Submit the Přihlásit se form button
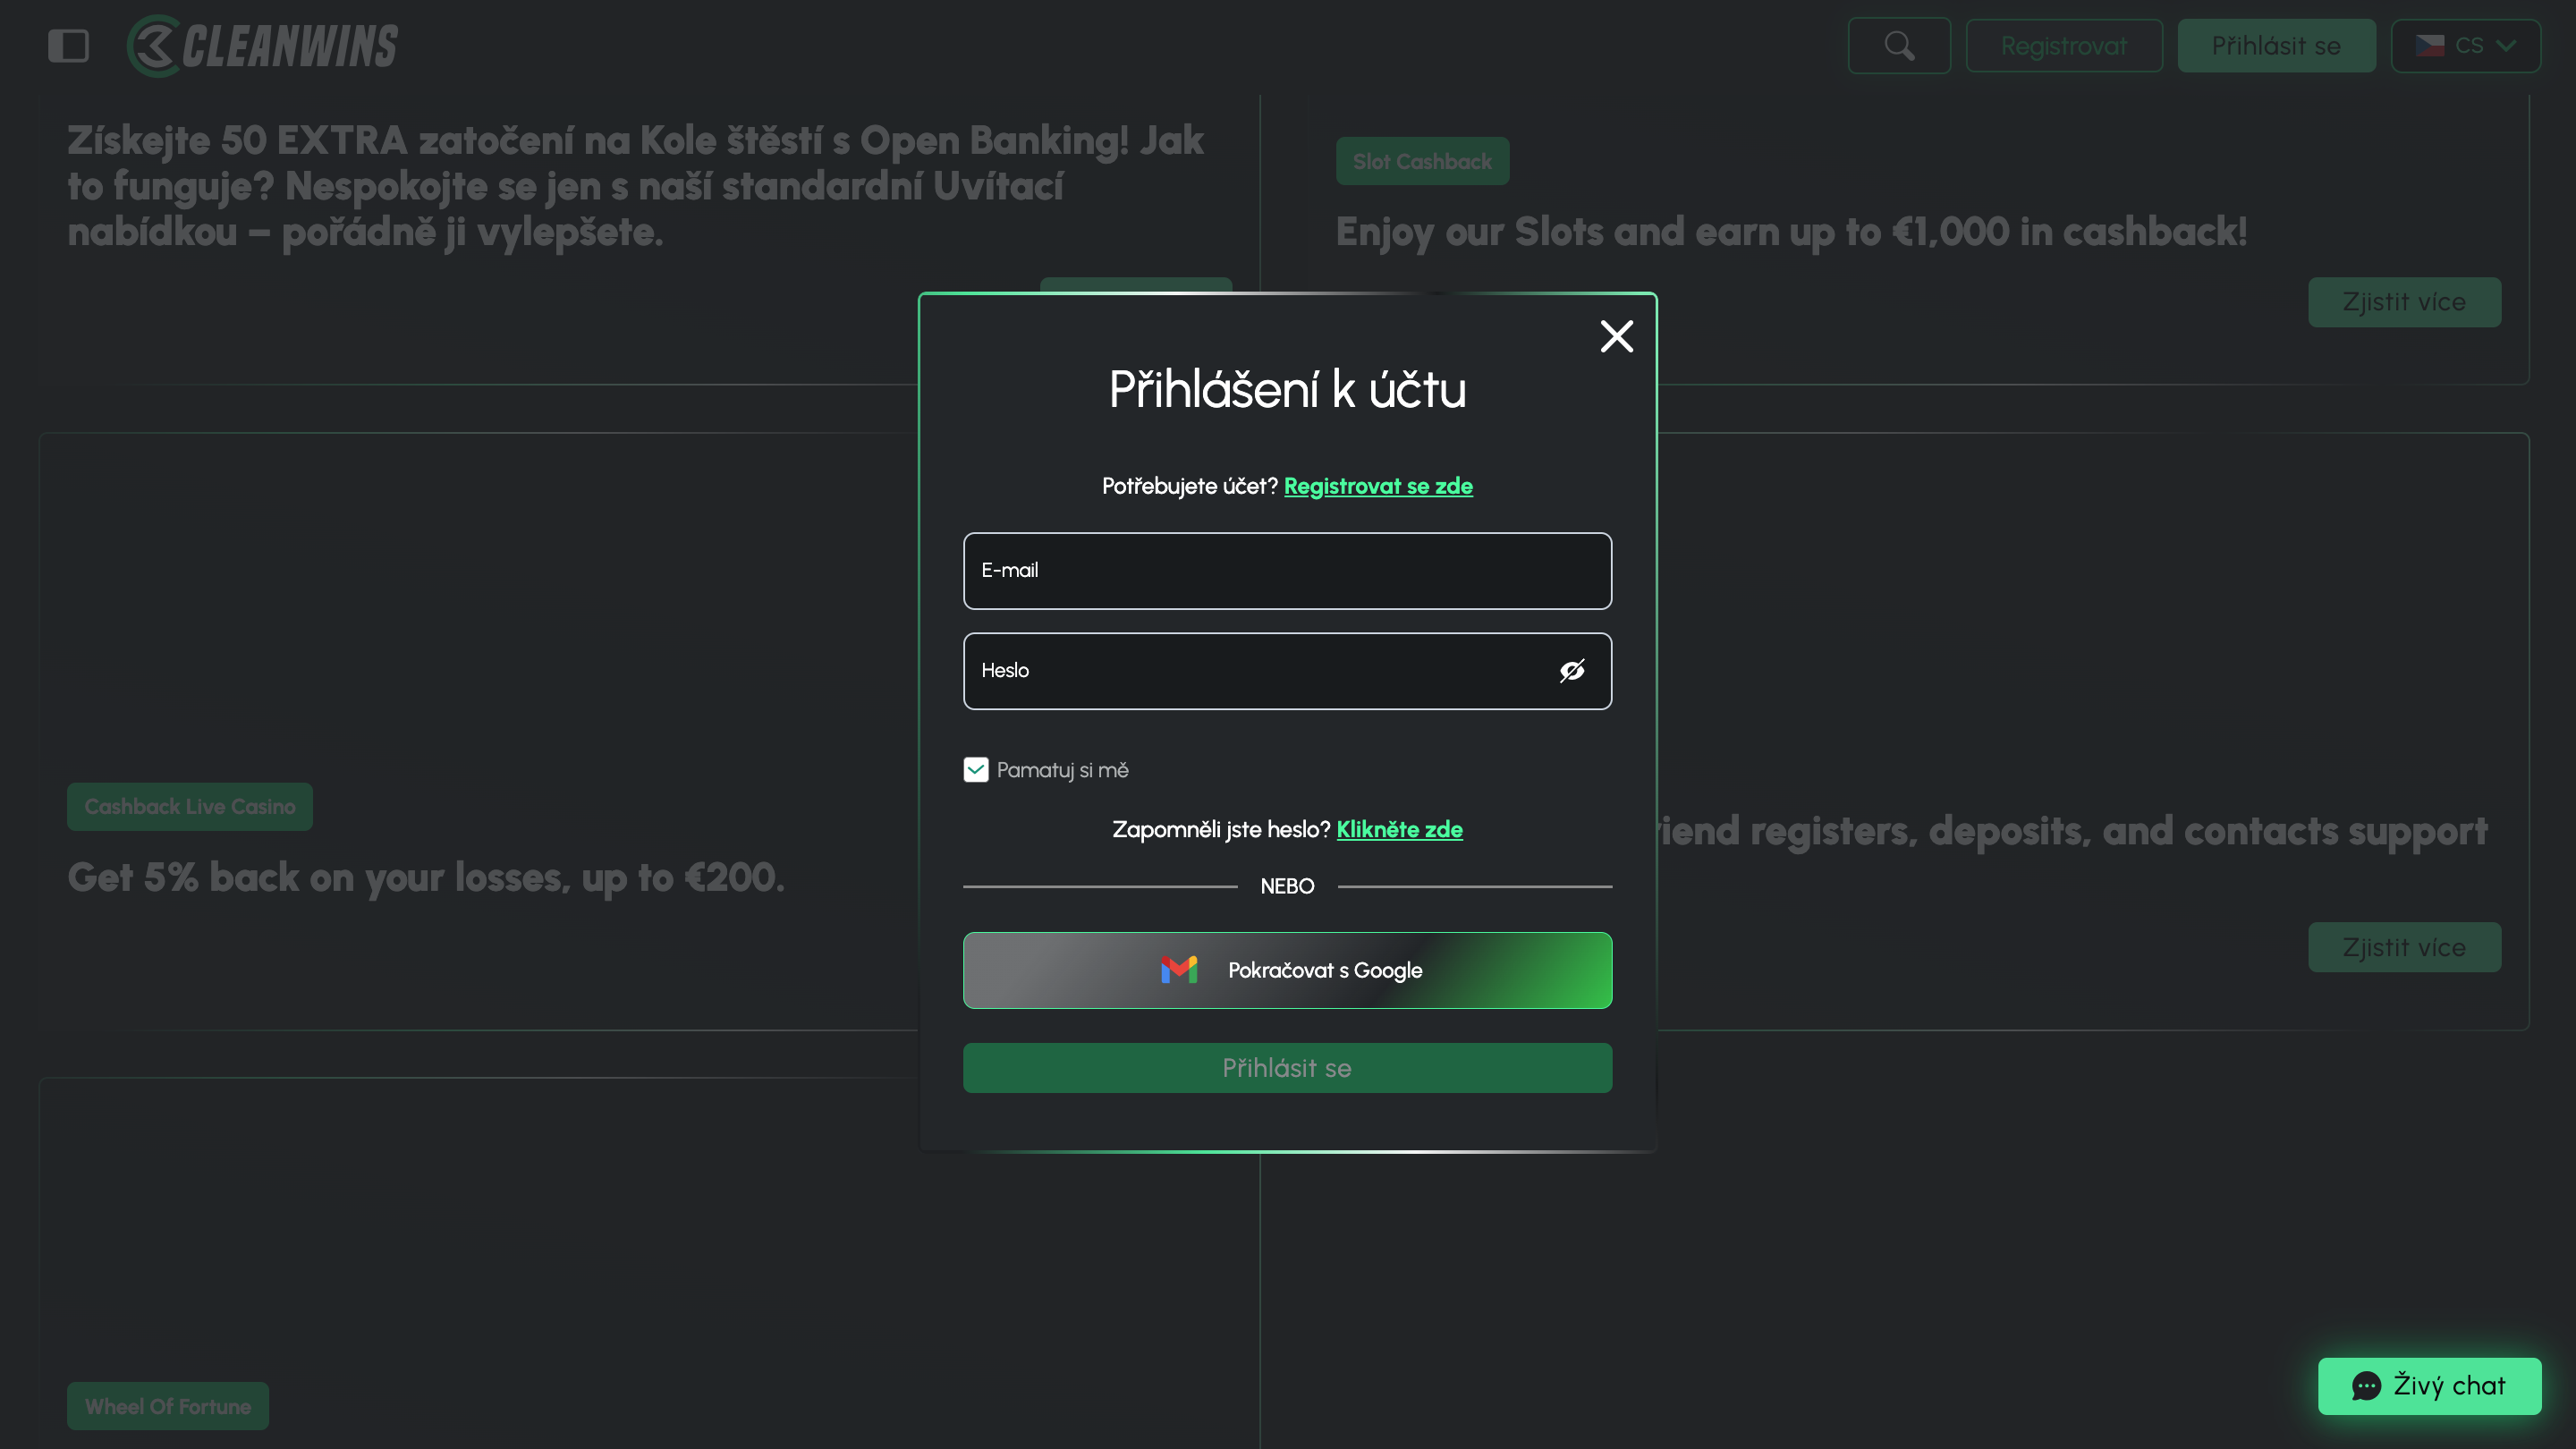Screen dimensions: 2576x1449 click(1287, 1068)
